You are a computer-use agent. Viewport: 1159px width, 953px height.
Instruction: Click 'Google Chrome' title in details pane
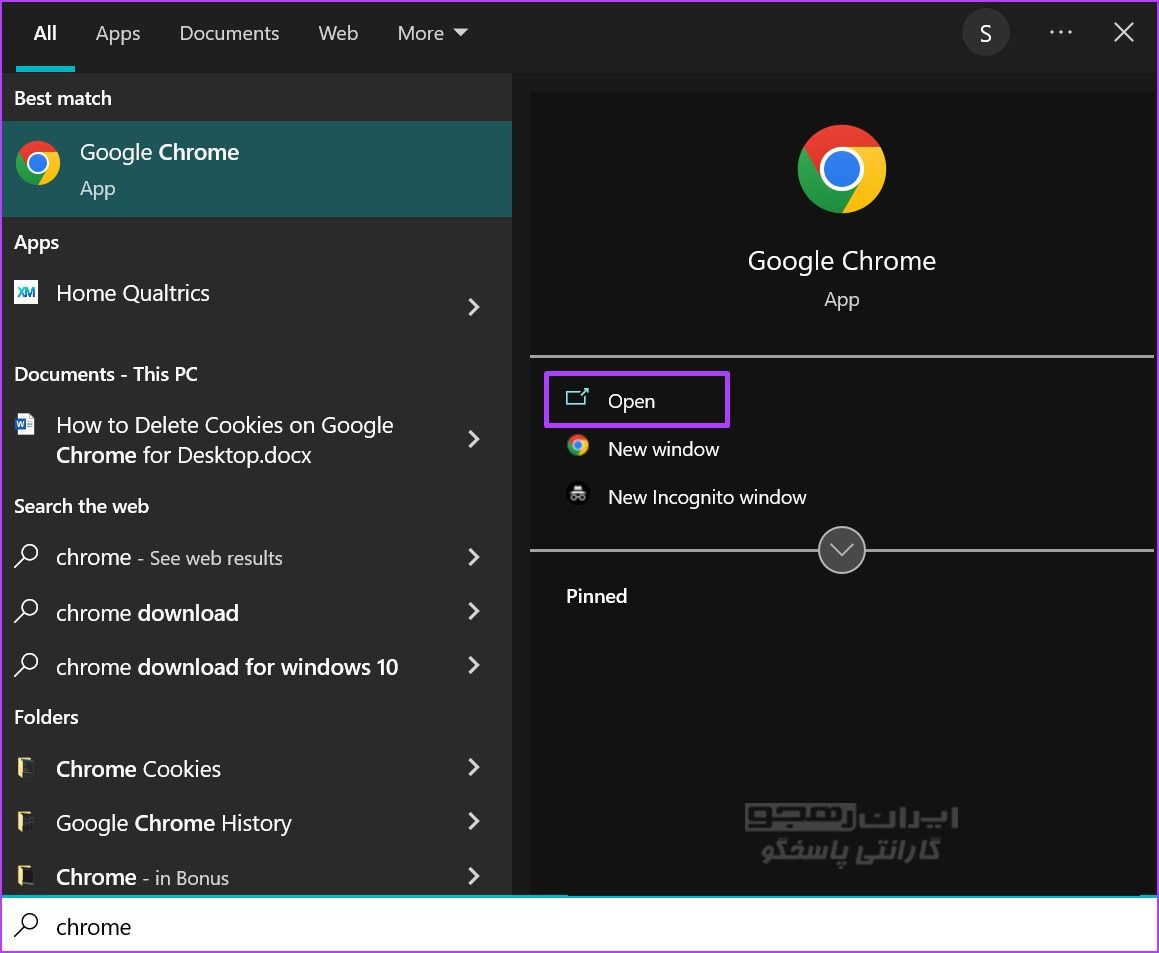coord(841,262)
